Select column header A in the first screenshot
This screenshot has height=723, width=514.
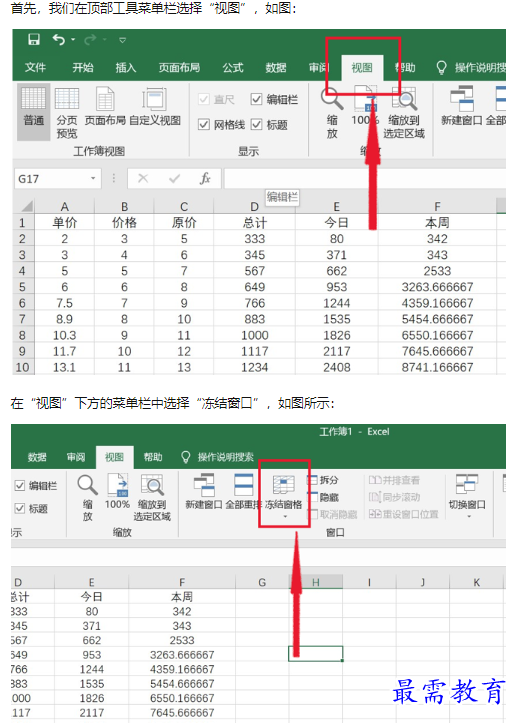click(65, 207)
